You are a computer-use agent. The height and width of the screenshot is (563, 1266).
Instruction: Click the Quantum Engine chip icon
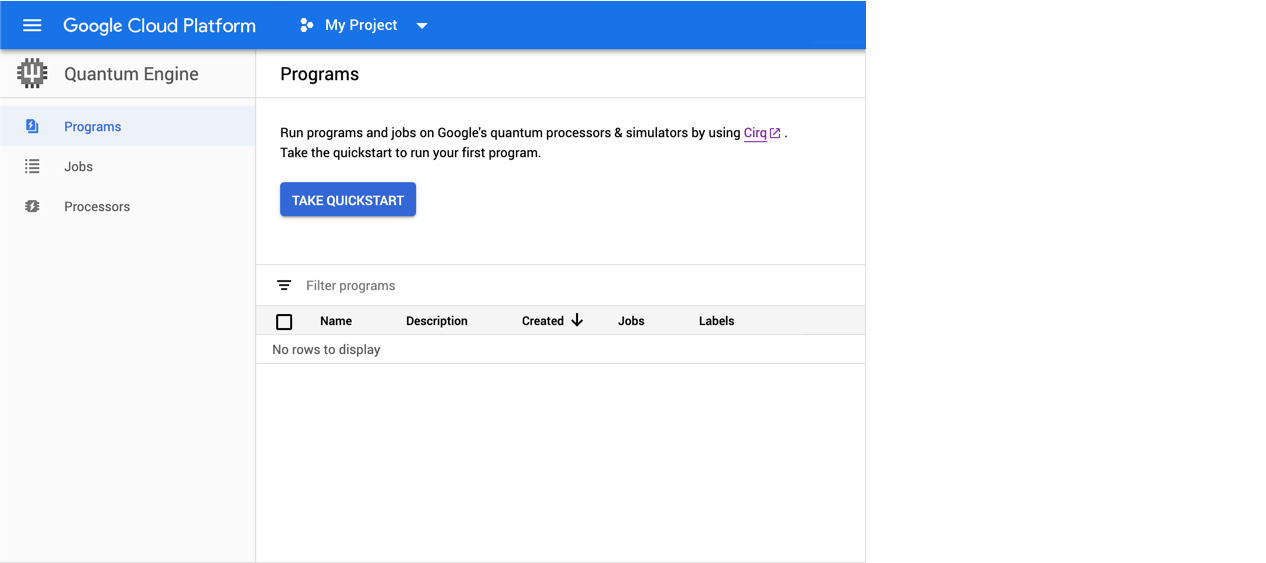click(32, 73)
